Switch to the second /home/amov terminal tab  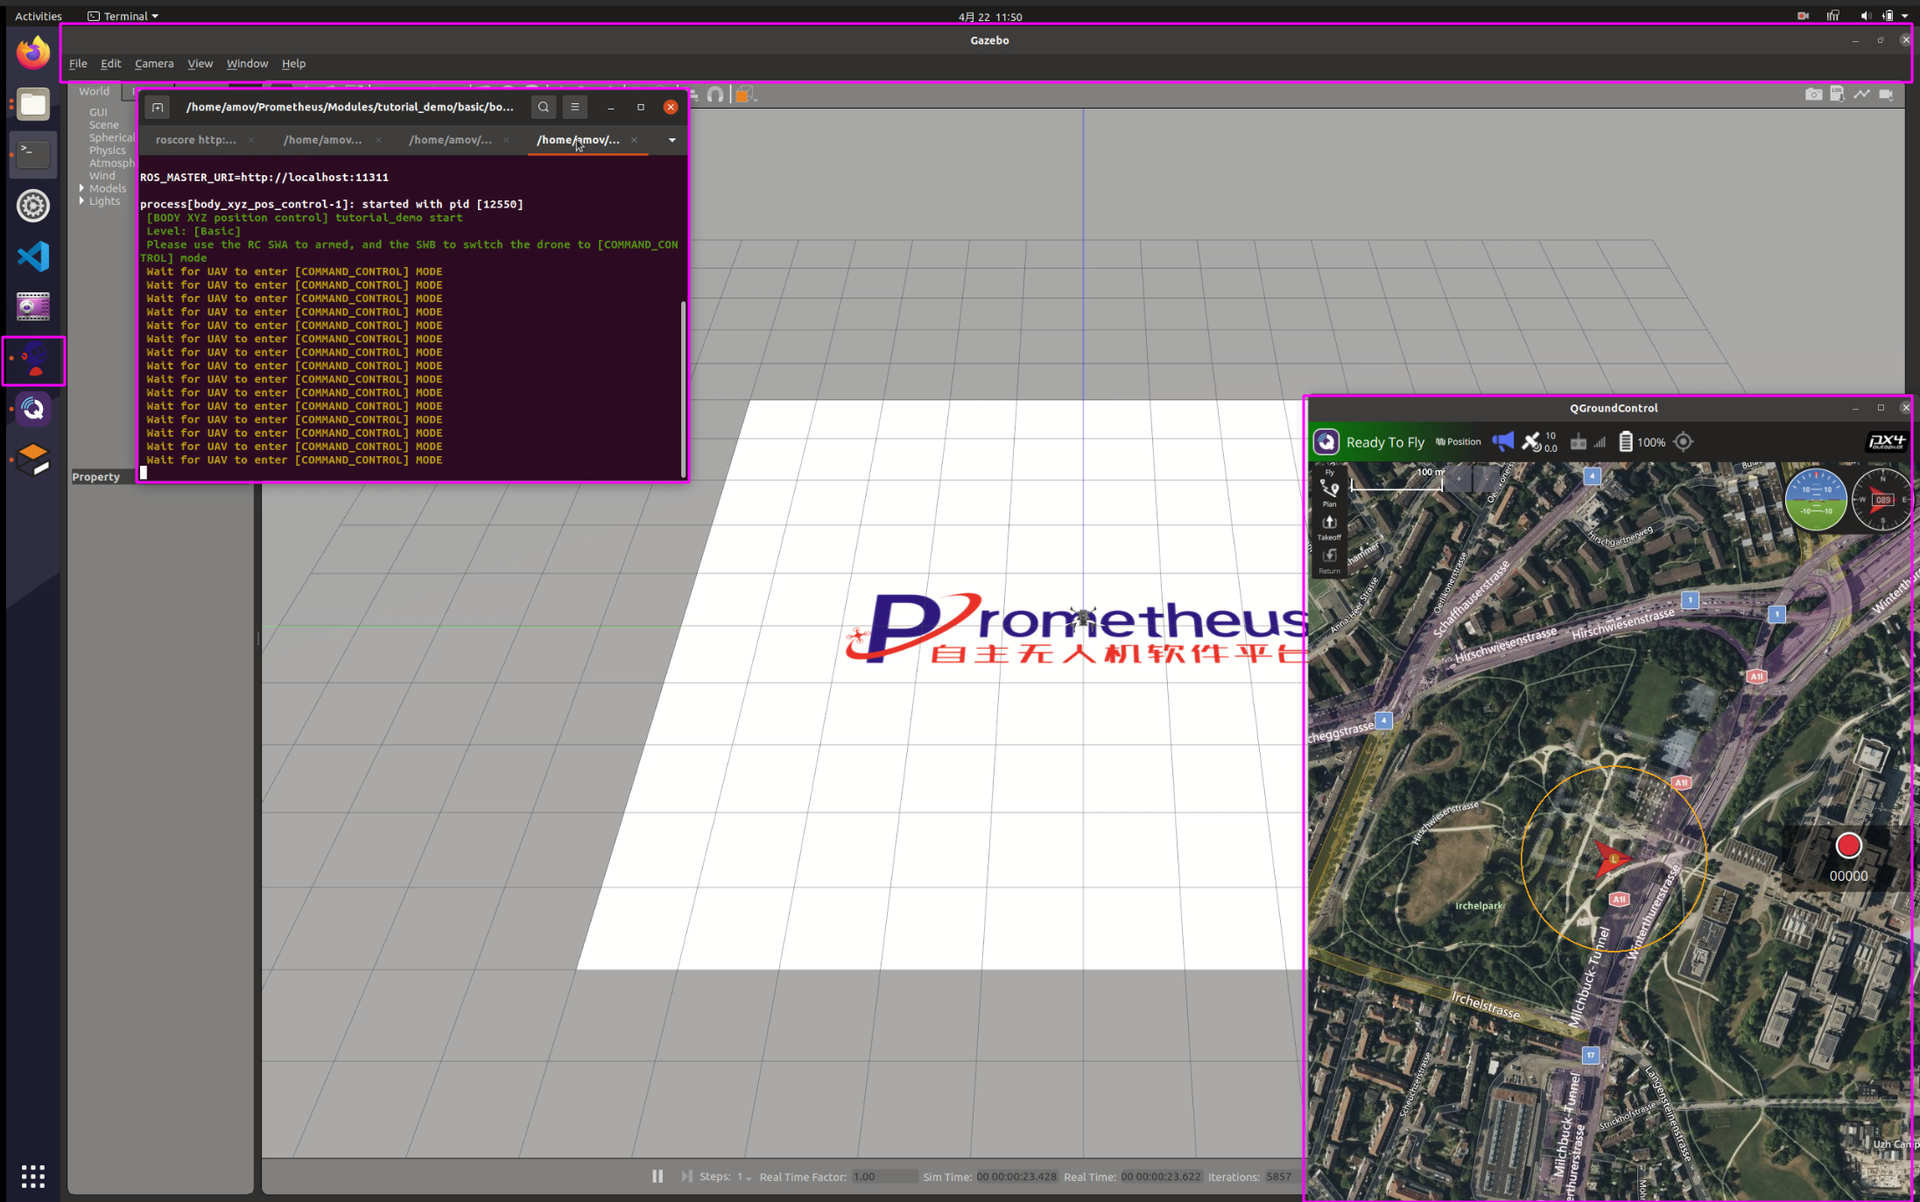pos(450,140)
